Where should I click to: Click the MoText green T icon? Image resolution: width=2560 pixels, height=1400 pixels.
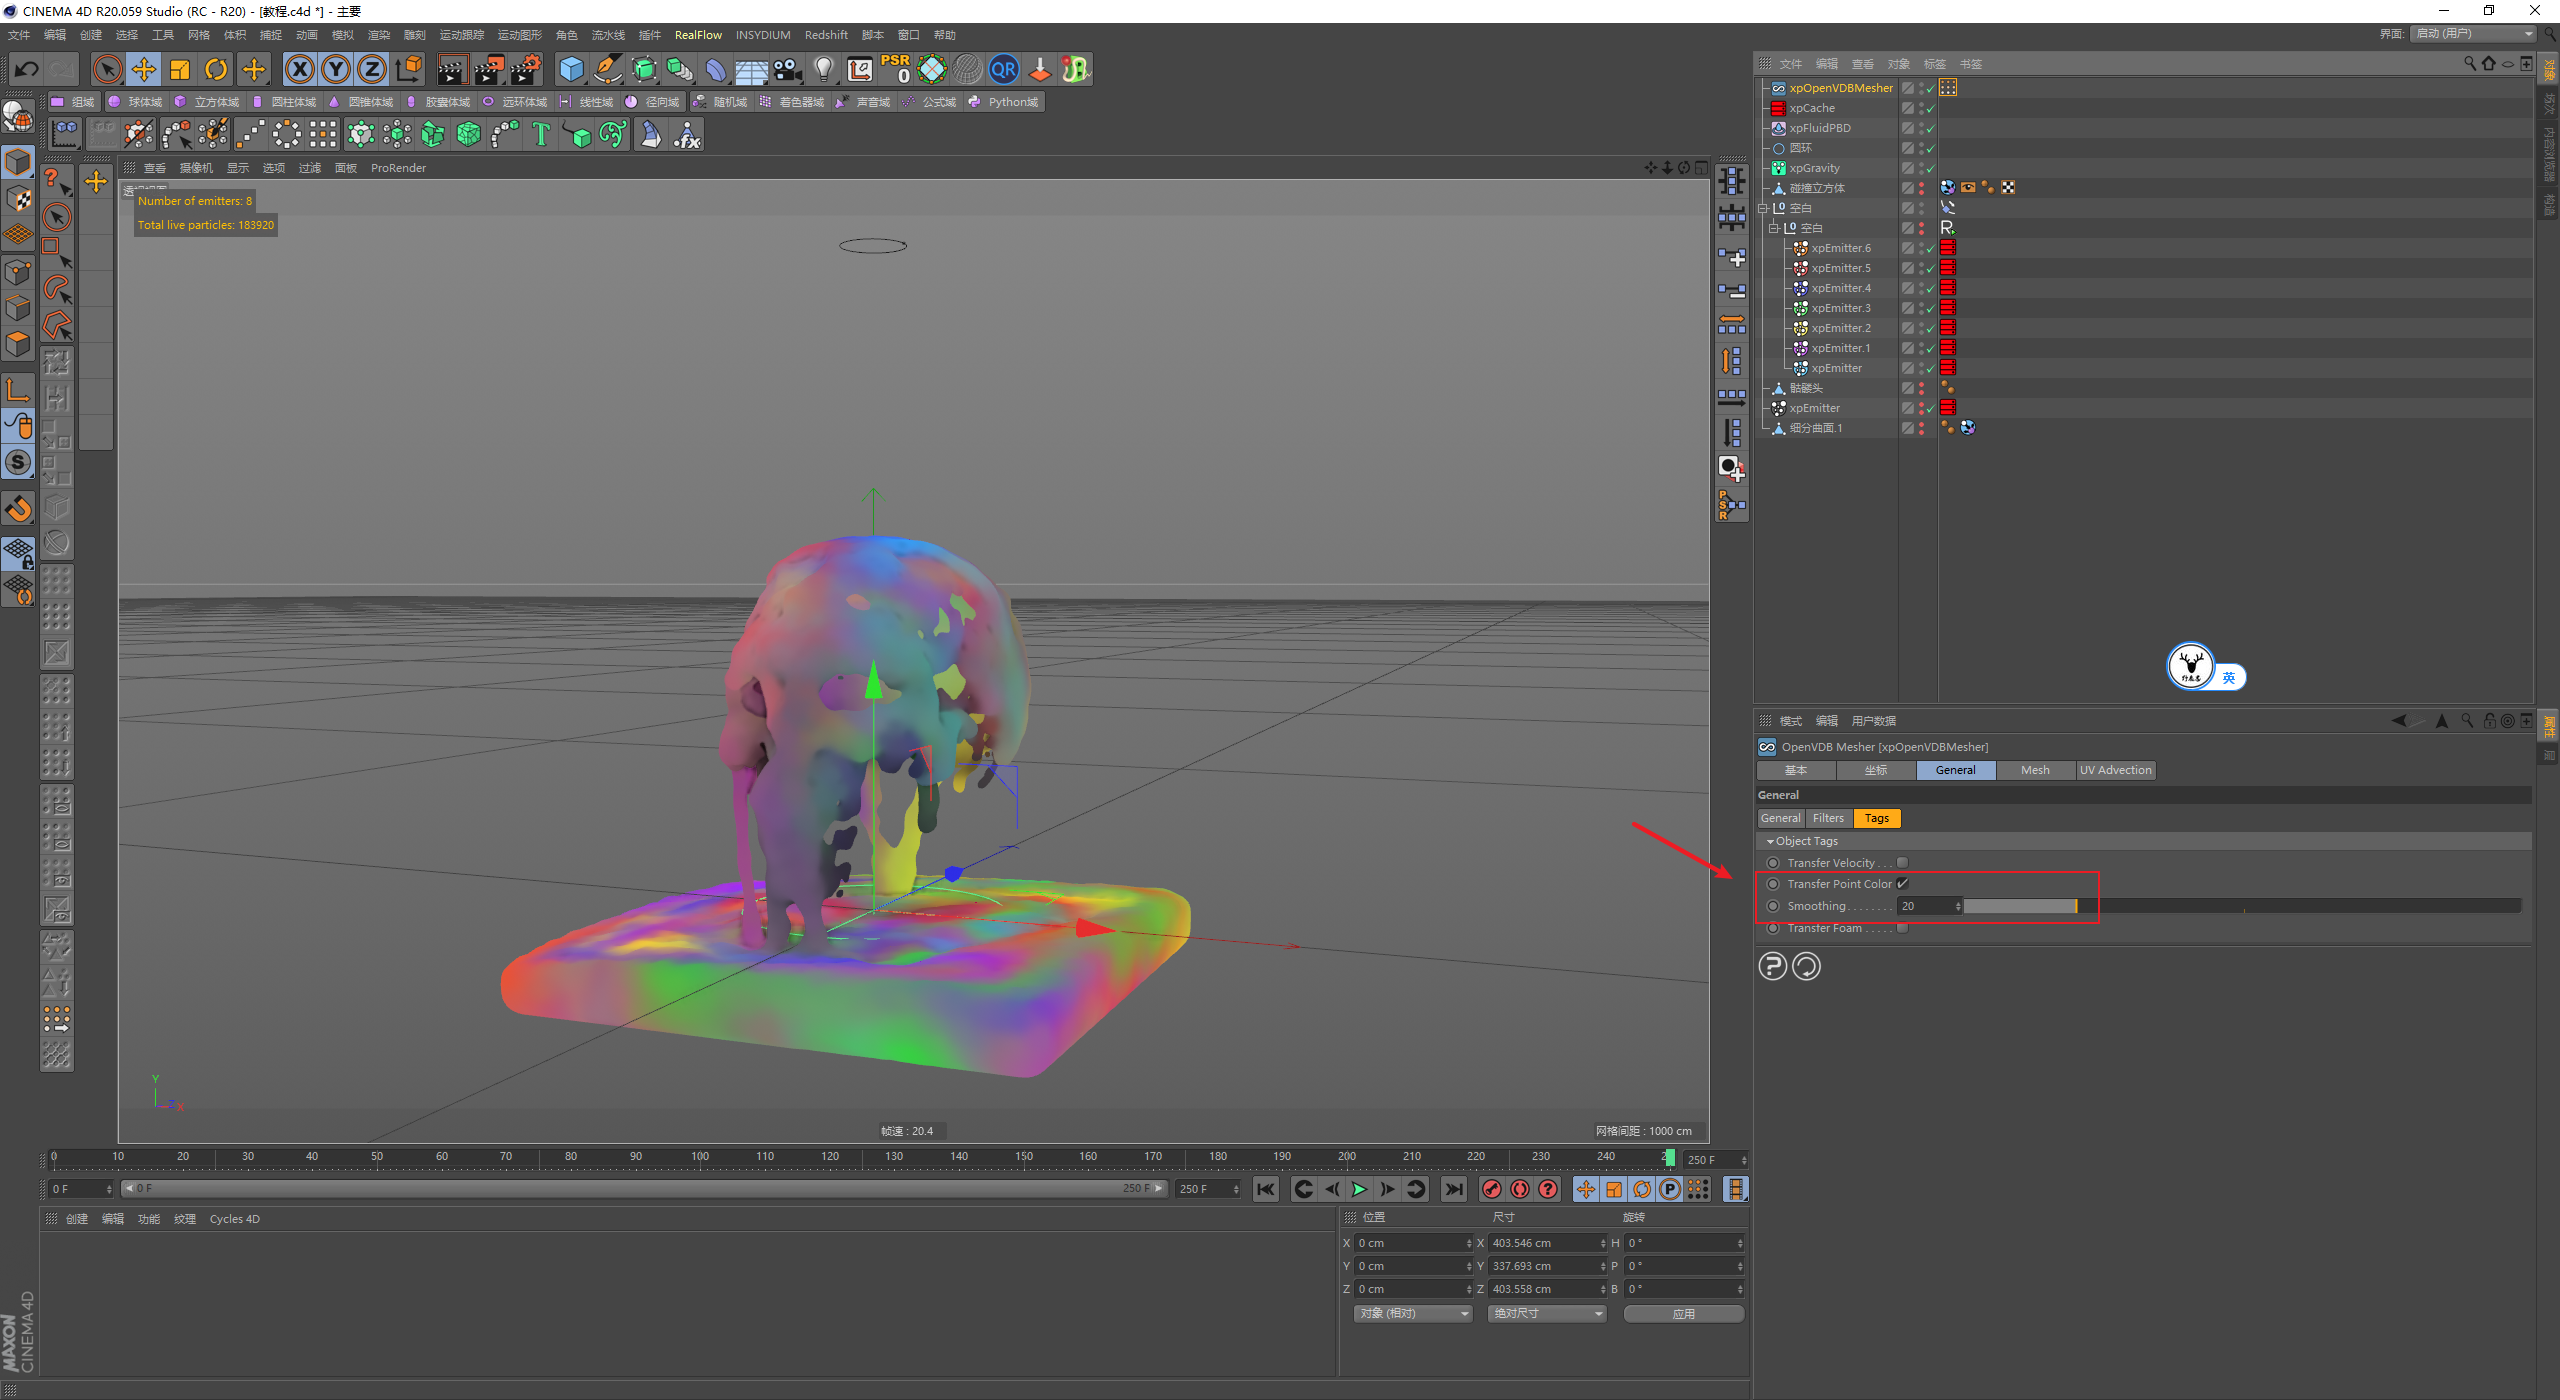pyautogui.click(x=541, y=134)
